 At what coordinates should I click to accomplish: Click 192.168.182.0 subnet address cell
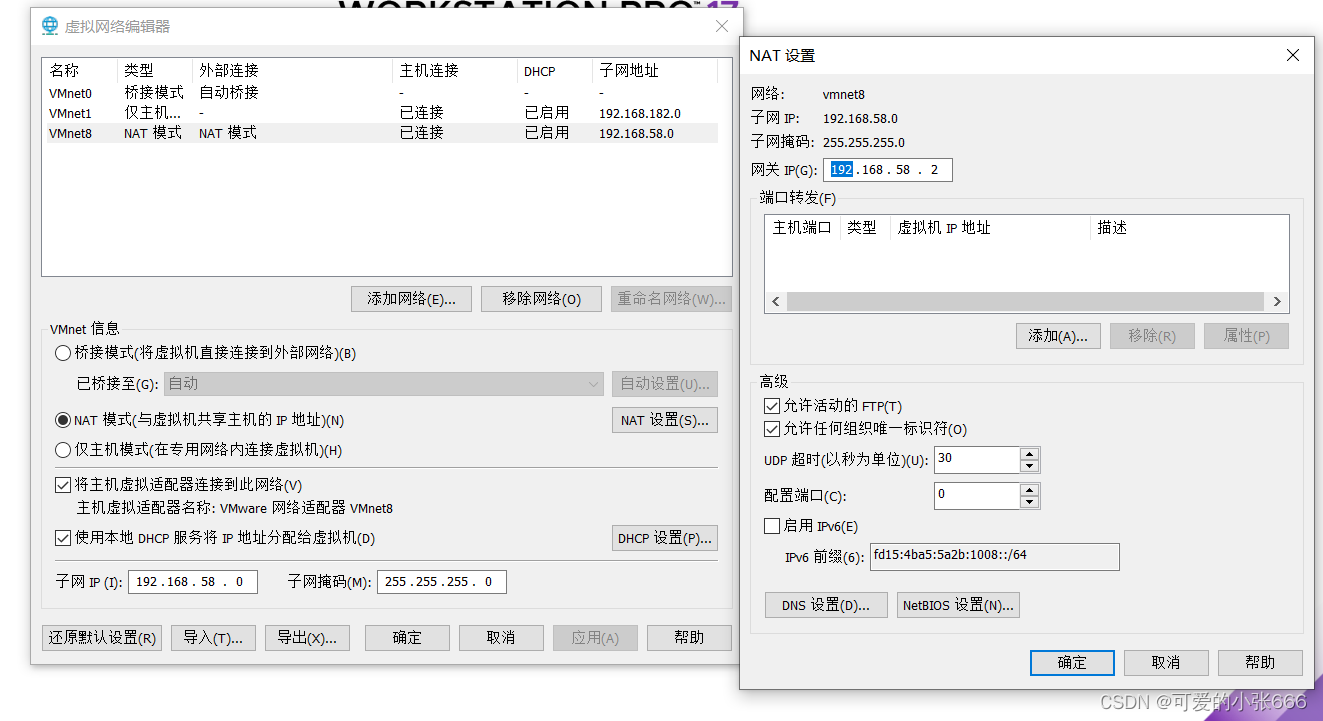(640, 114)
